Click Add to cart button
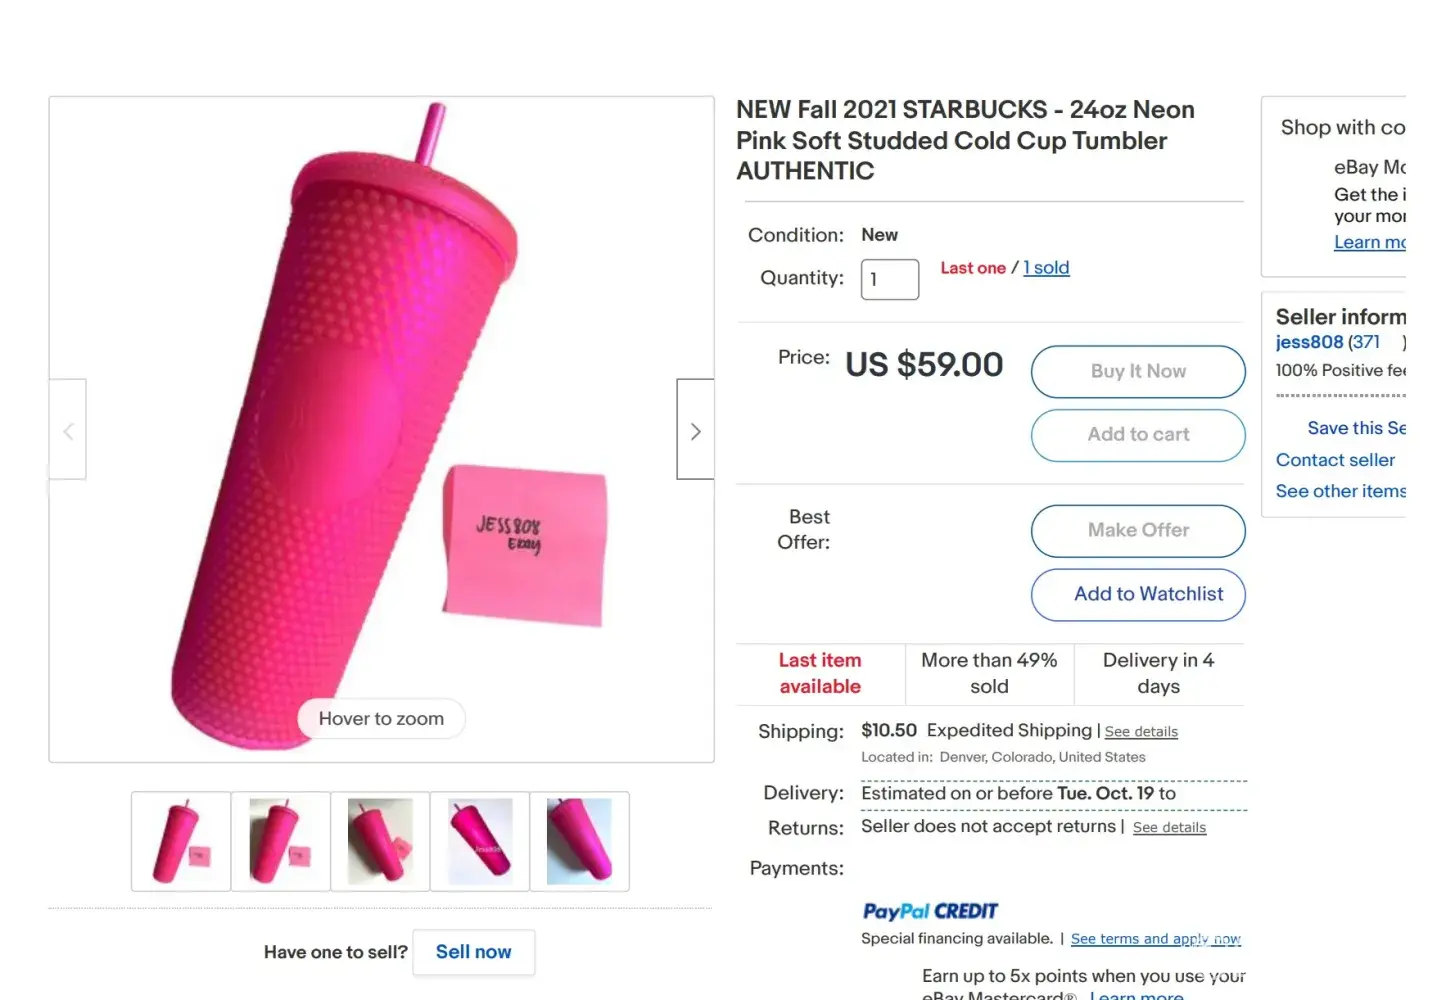 tap(1138, 435)
